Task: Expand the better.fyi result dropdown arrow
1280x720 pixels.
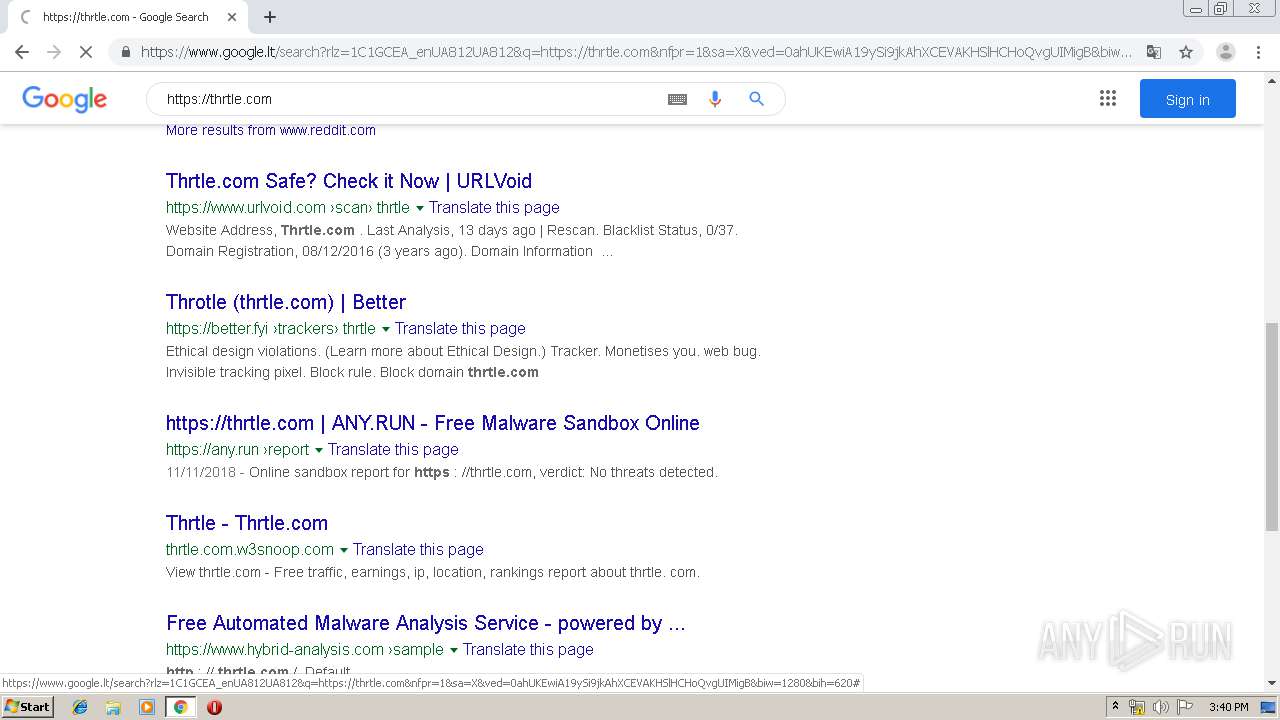Action: (x=385, y=329)
